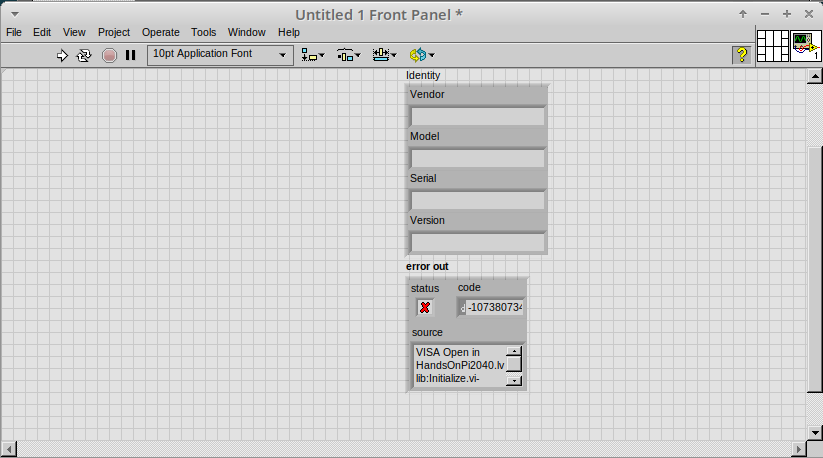
Task: Minimize the Untitled 1 Front Panel window
Action: coord(765,14)
